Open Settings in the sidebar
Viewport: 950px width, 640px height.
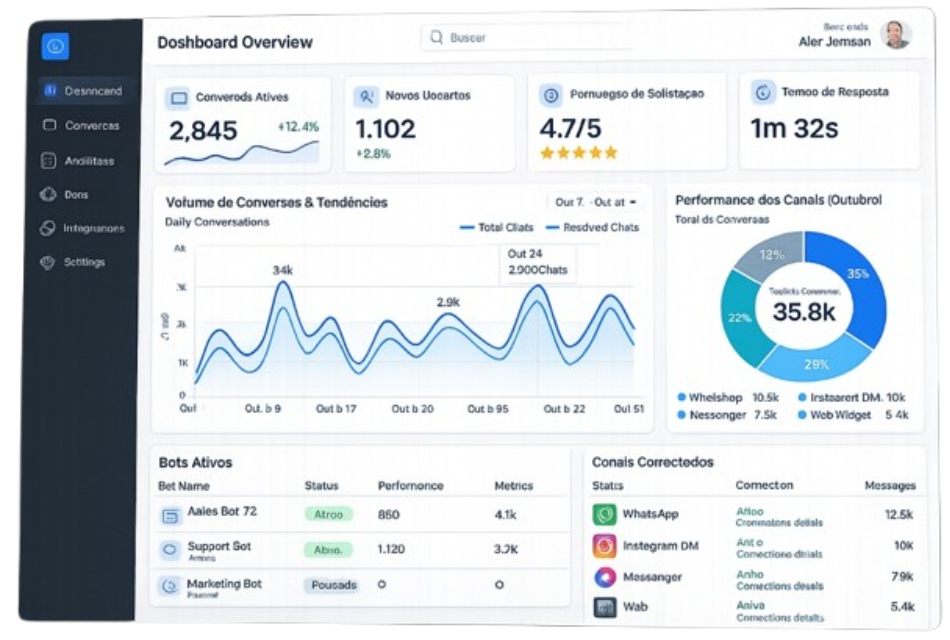click(73, 262)
